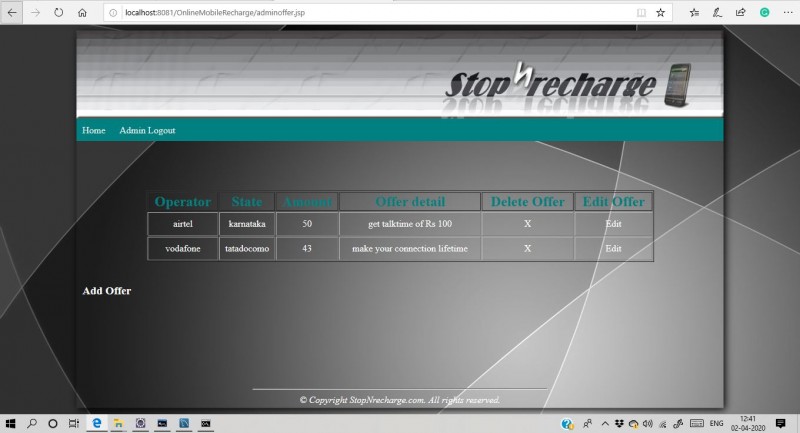800x433 pixels.
Task: Switch ENG input language indicator
Action: (x=716, y=424)
